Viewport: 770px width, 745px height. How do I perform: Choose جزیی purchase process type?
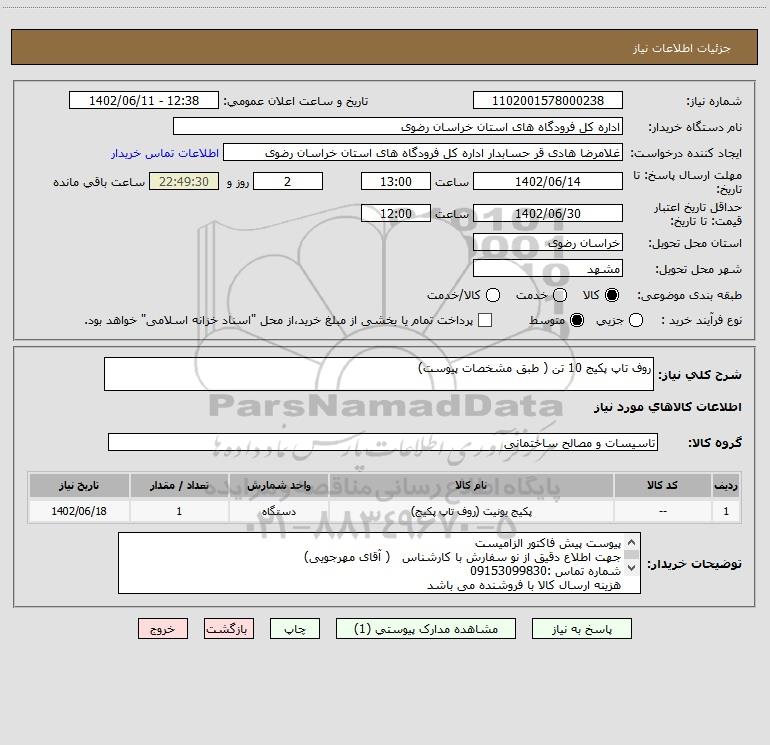click(x=635, y=320)
